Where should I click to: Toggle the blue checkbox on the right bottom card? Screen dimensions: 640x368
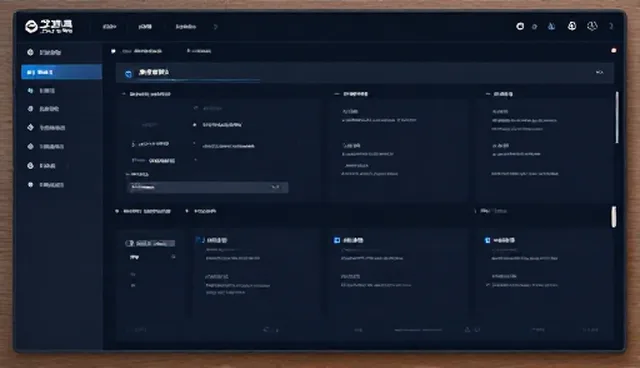click(487, 240)
